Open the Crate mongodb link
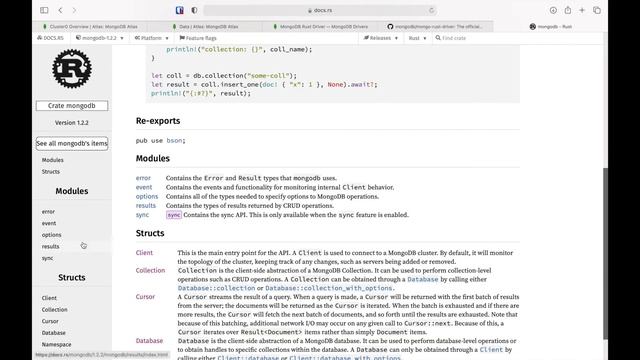Viewport: 640px width, 360px height. [x=72, y=106]
